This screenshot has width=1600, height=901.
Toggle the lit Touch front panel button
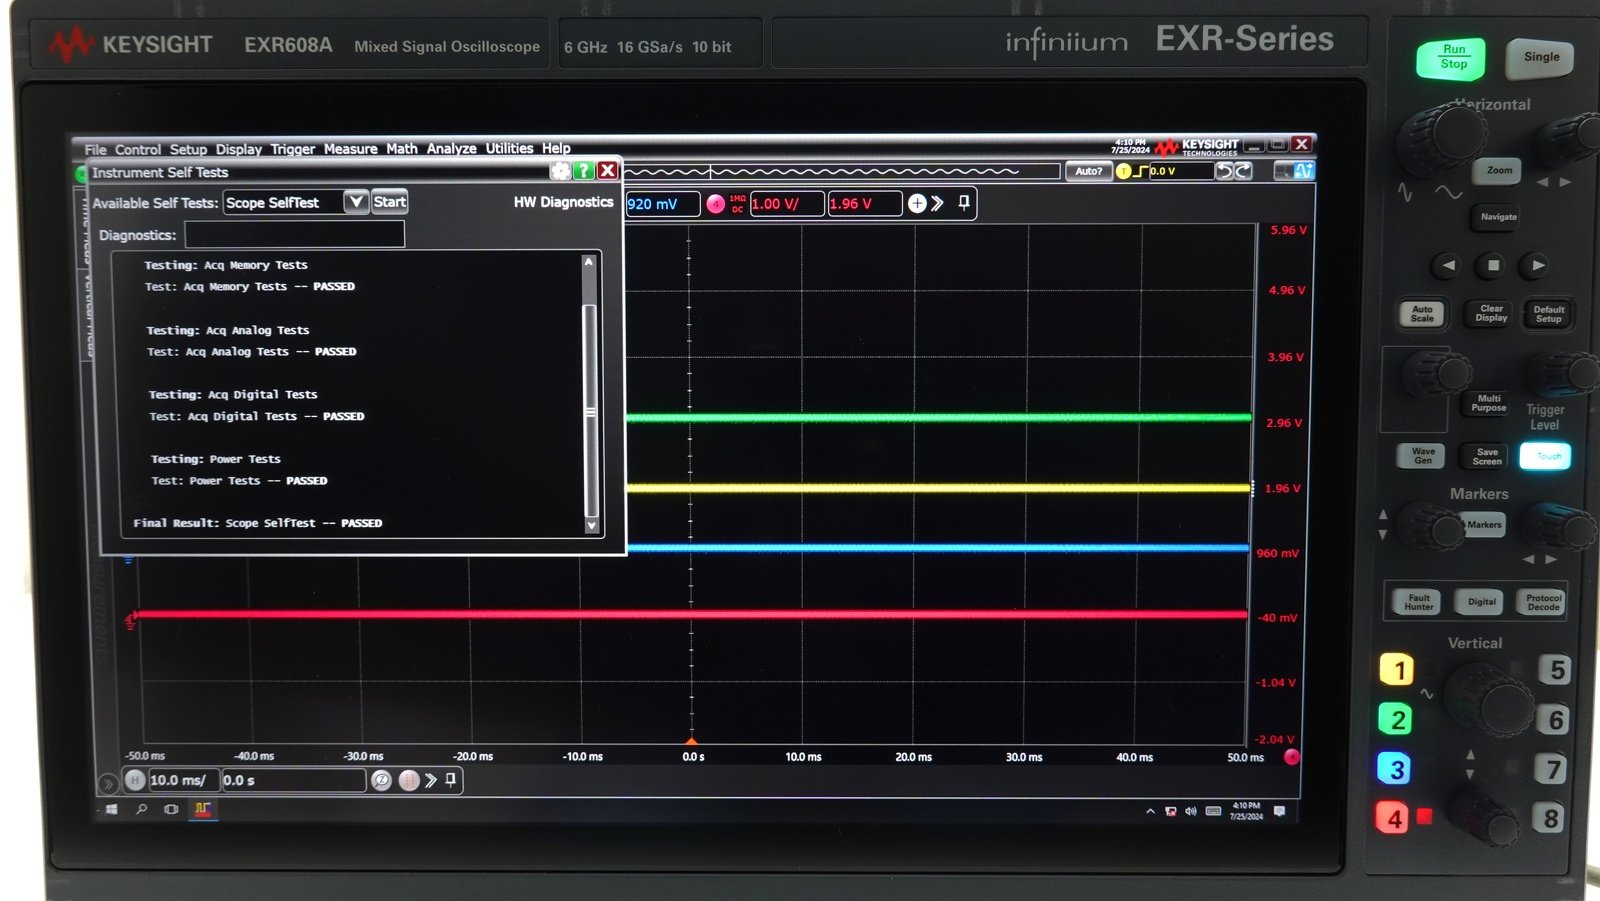pyautogui.click(x=1546, y=456)
